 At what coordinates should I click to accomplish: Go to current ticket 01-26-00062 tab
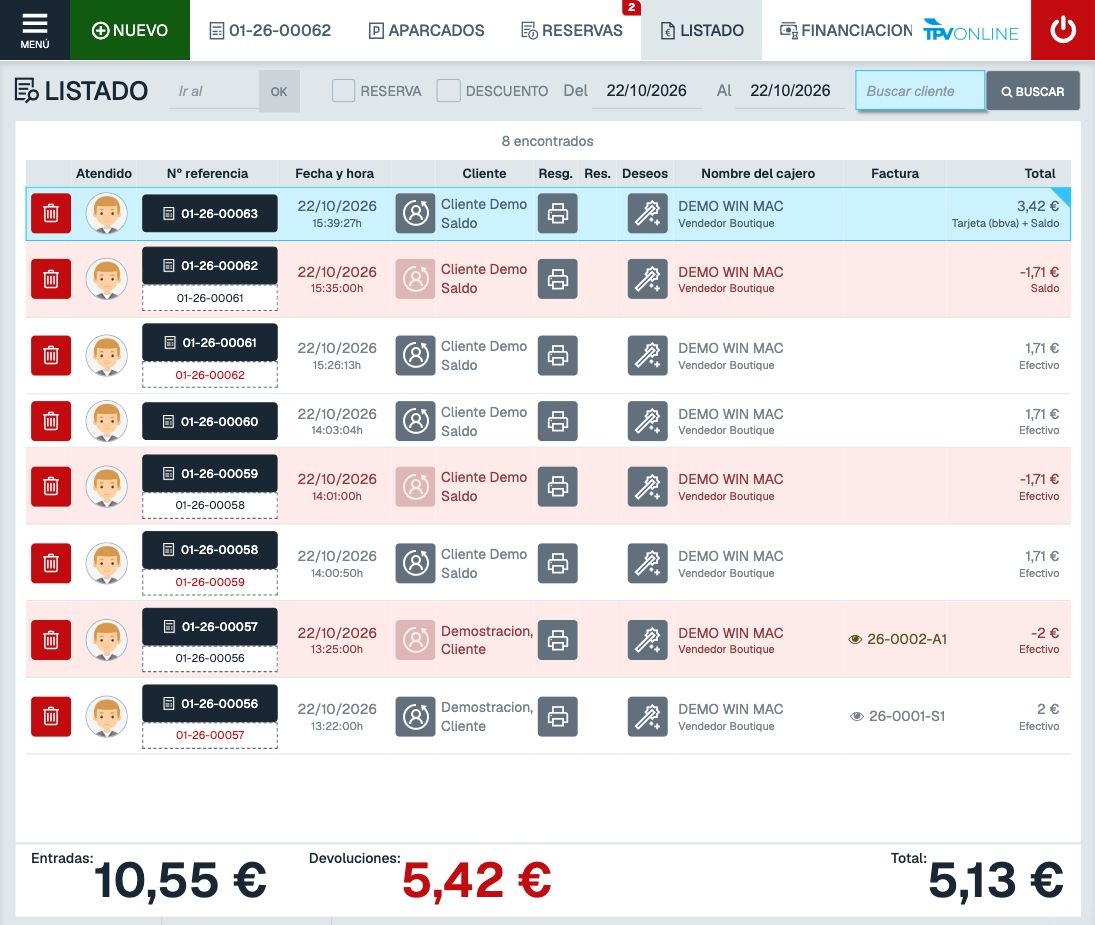click(x=270, y=31)
